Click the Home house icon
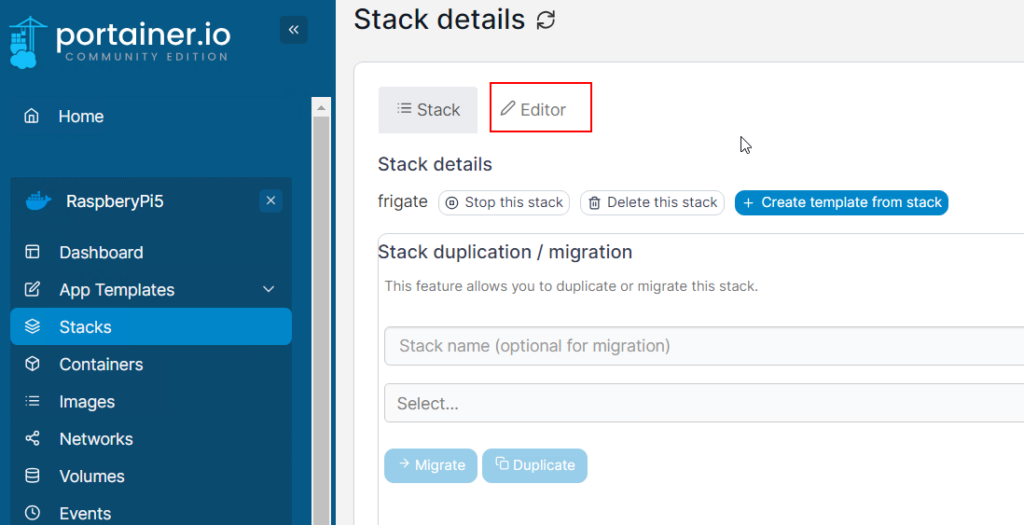1024x525 pixels. click(x=31, y=116)
